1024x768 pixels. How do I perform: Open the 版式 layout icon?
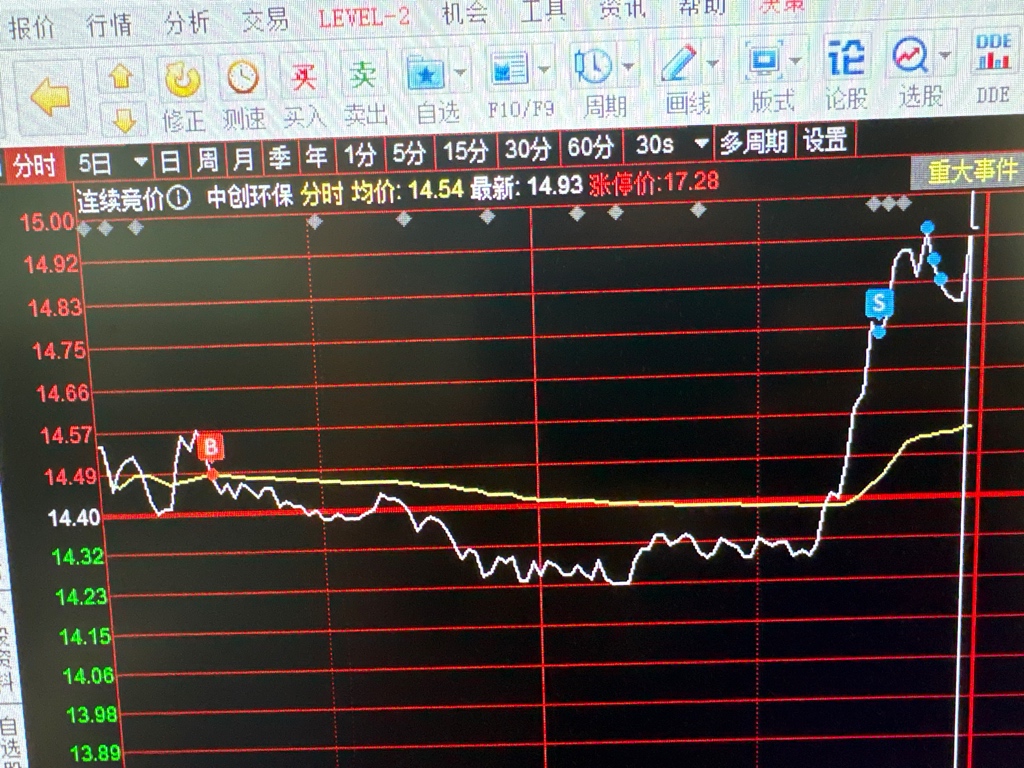[x=764, y=61]
